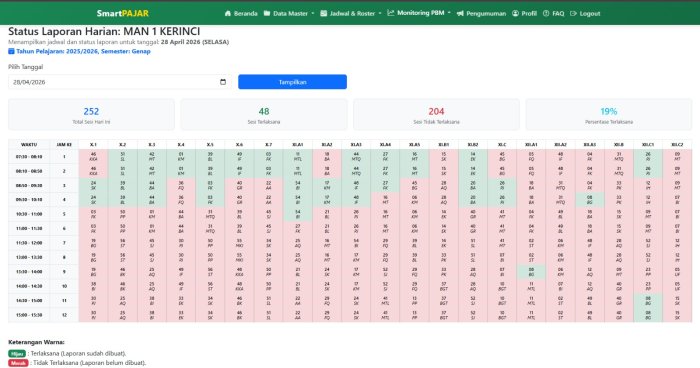This screenshot has width=700, height=368.
Task: Click the XII.B class column header
Action: [x=619, y=144]
